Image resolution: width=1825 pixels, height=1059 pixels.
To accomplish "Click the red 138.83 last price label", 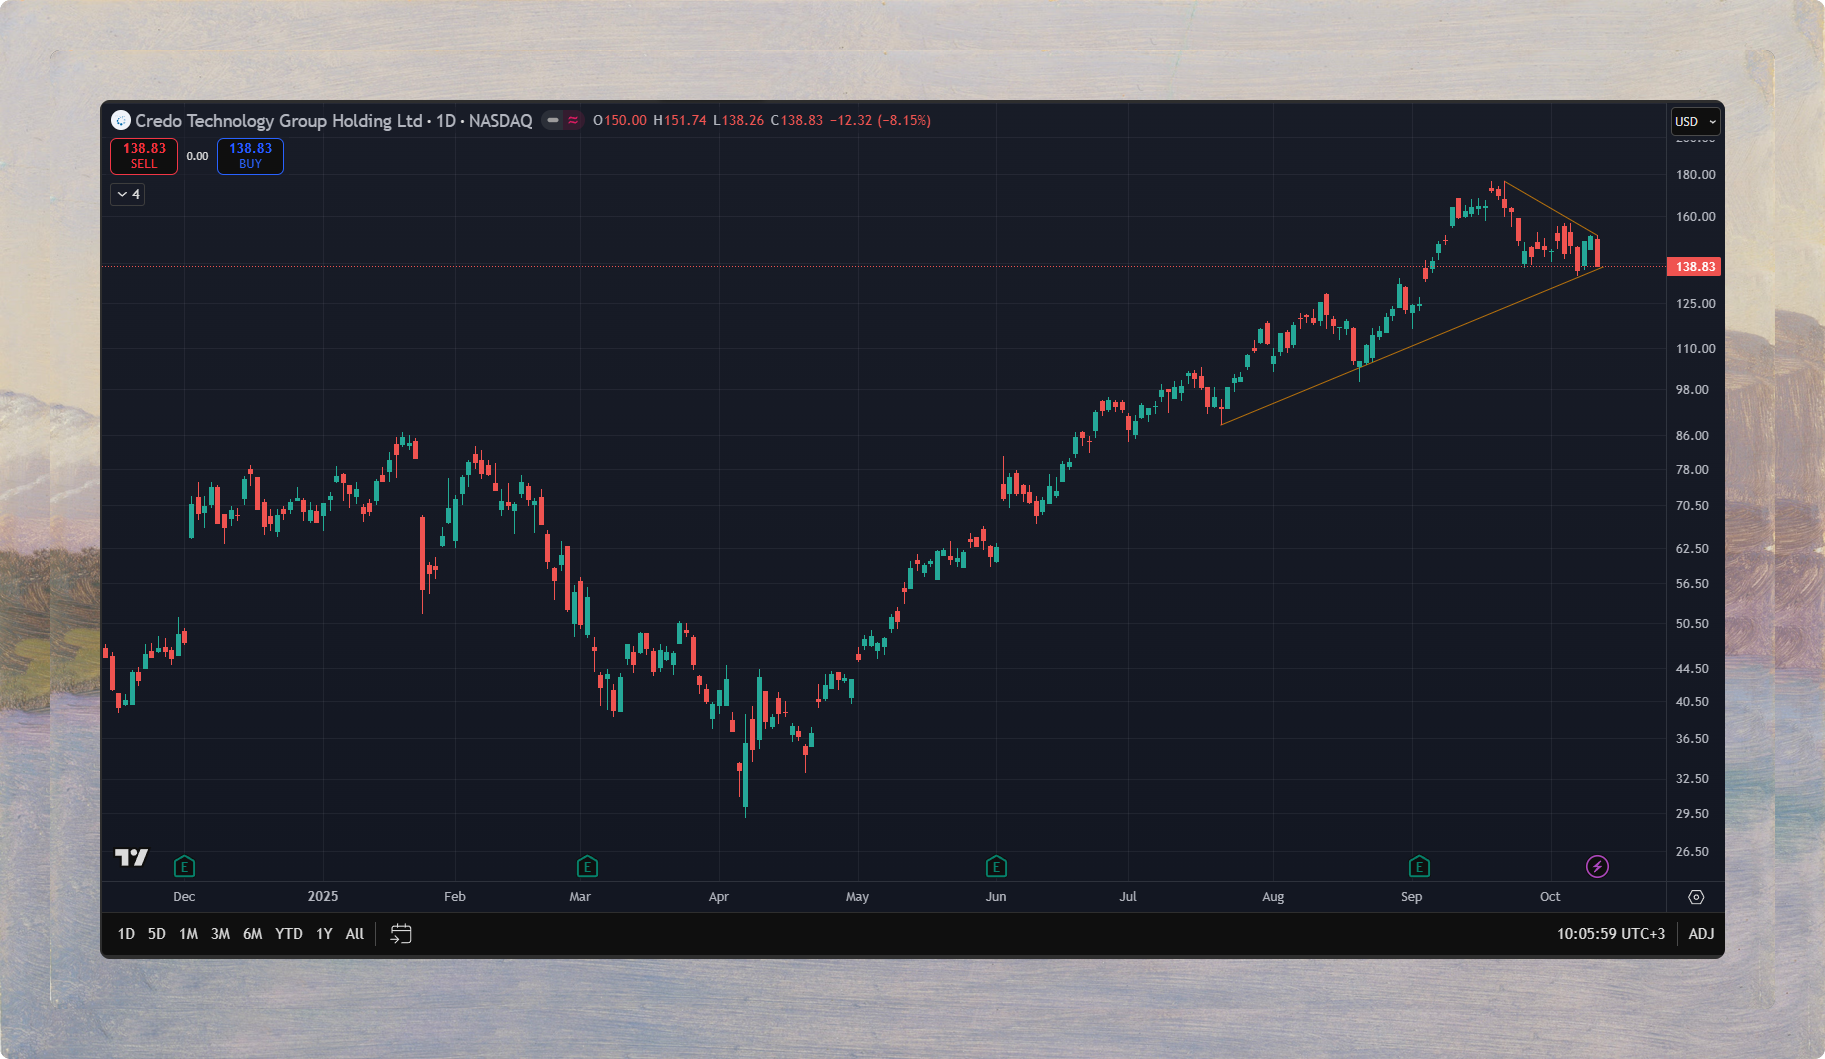I will click(x=1694, y=266).
